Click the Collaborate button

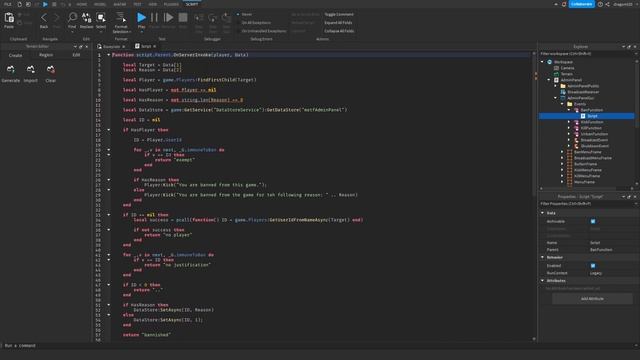[581, 4]
